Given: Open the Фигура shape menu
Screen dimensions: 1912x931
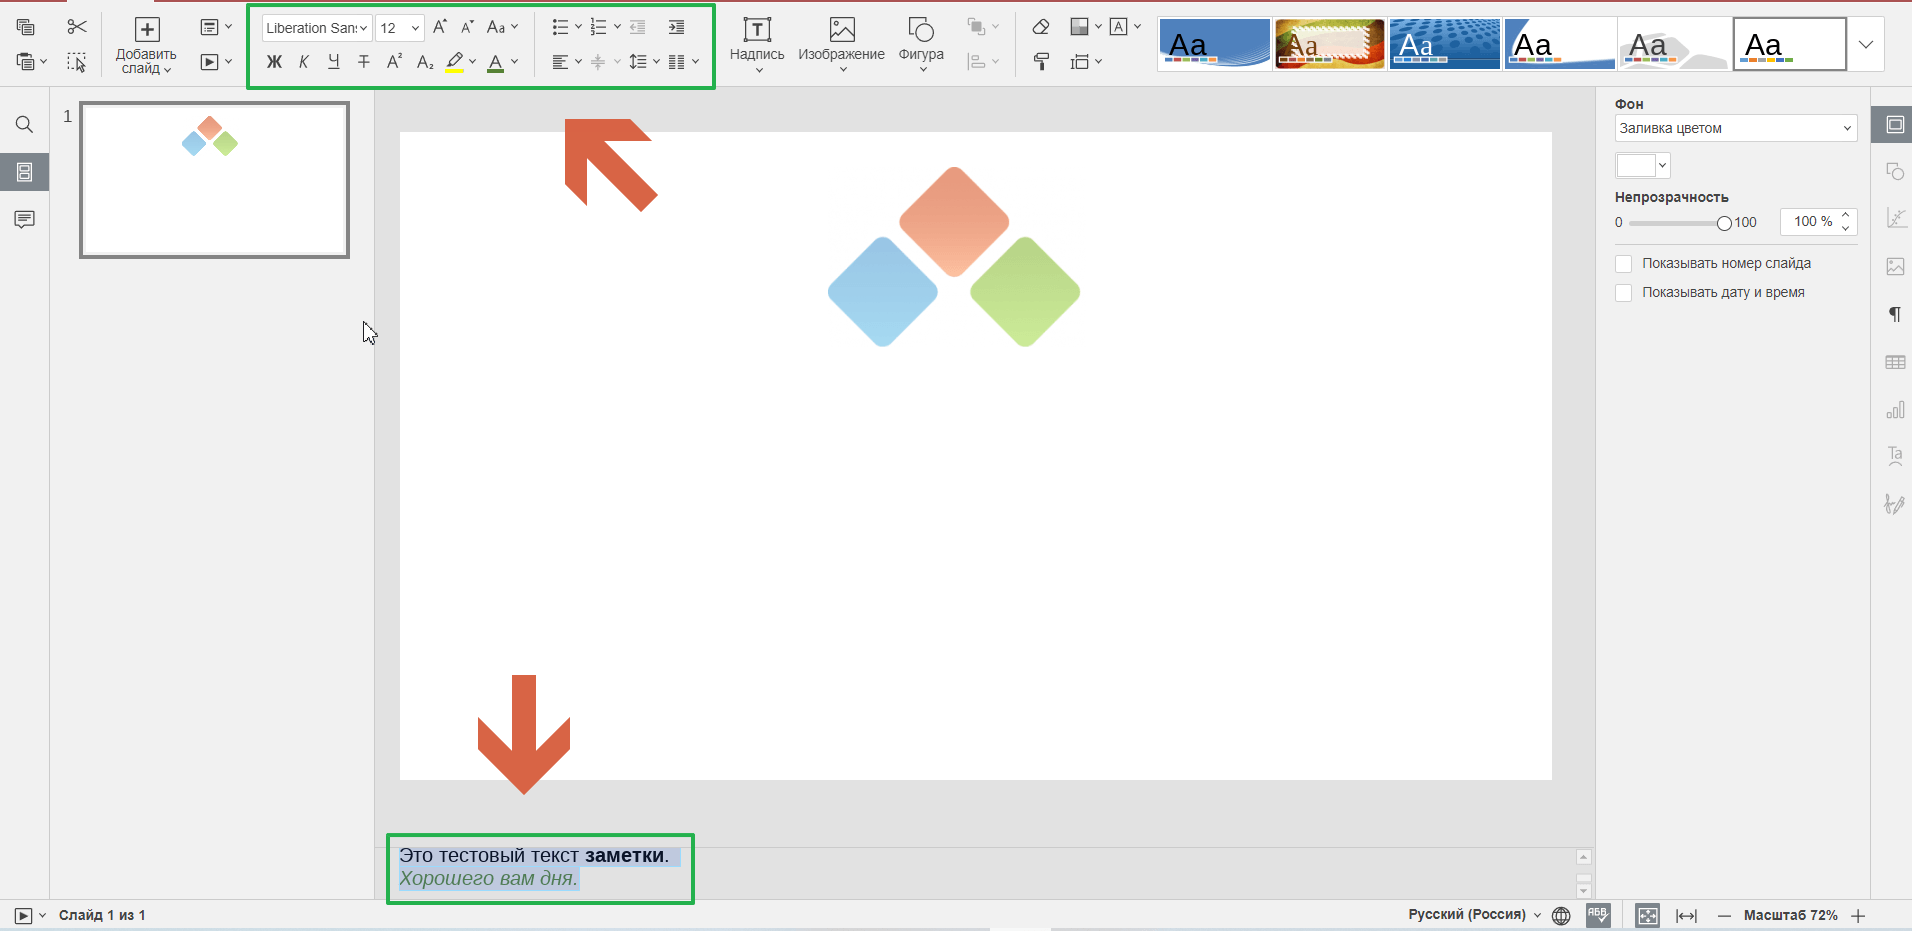Looking at the screenshot, I should click(921, 43).
